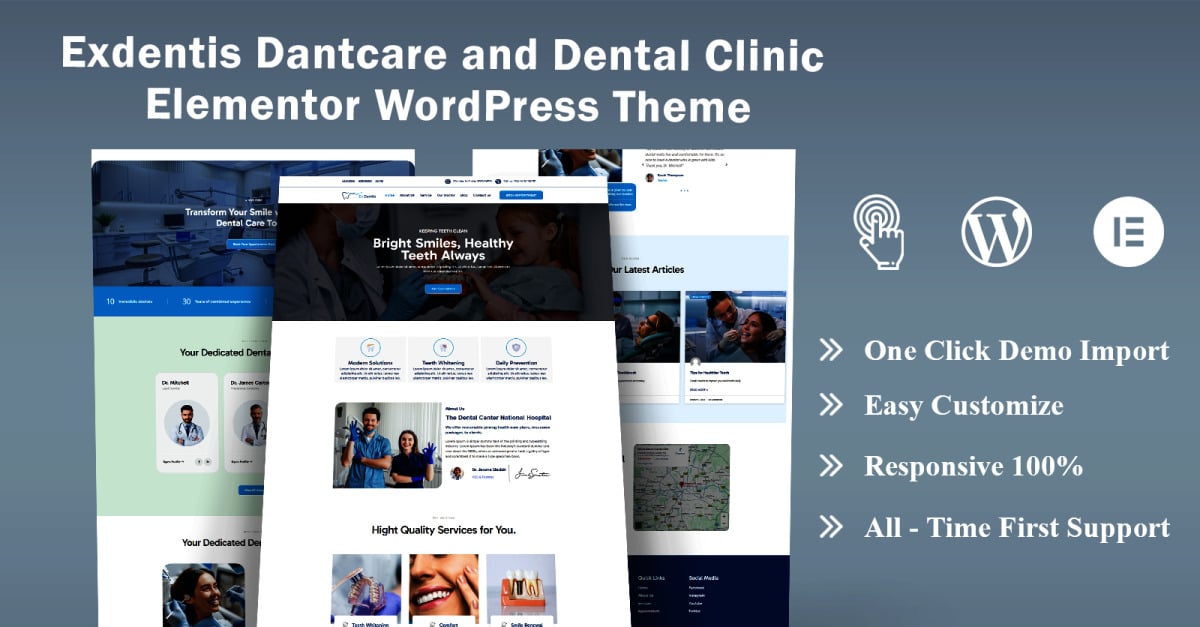Click the "One Click Demo Import" text
This screenshot has height=627, width=1200.
pyautogui.click(x=1016, y=351)
